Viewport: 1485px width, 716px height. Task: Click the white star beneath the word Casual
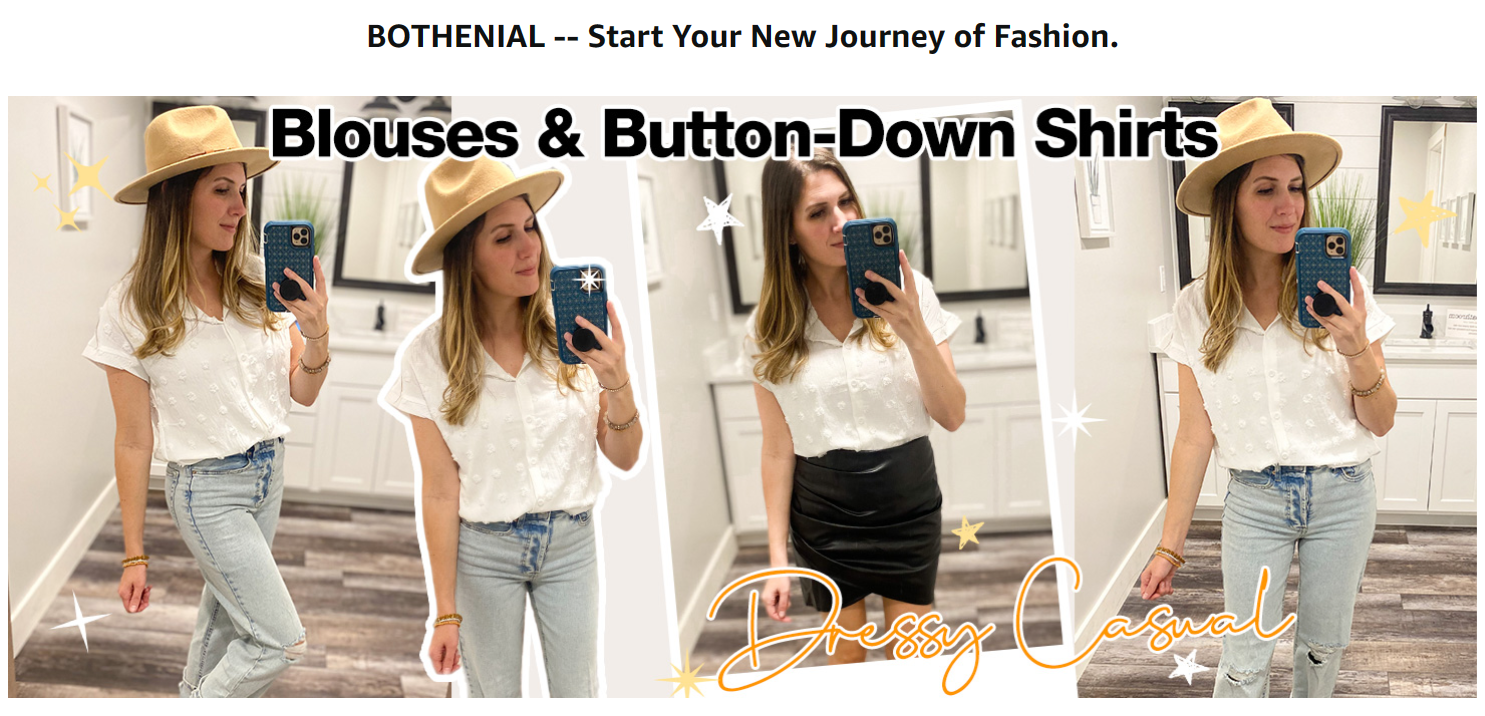click(1189, 666)
